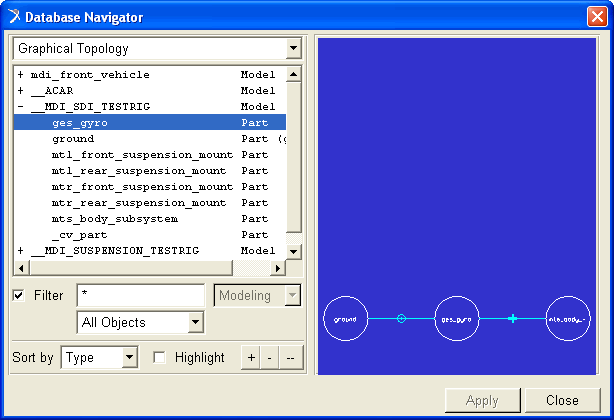Click the double minus collapse-all button

pyautogui.click(x=290, y=357)
